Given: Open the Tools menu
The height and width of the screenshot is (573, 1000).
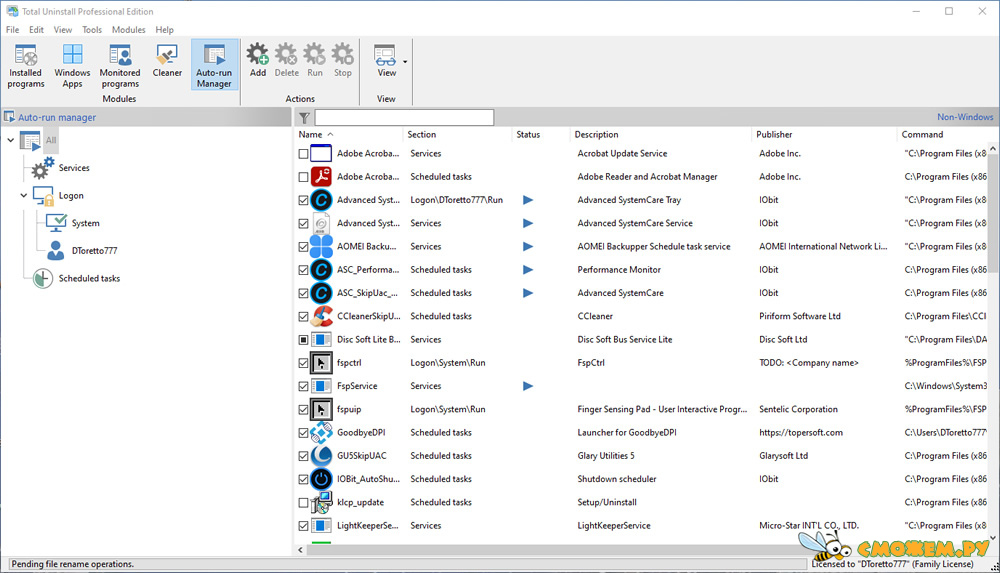Looking at the screenshot, I should [92, 29].
